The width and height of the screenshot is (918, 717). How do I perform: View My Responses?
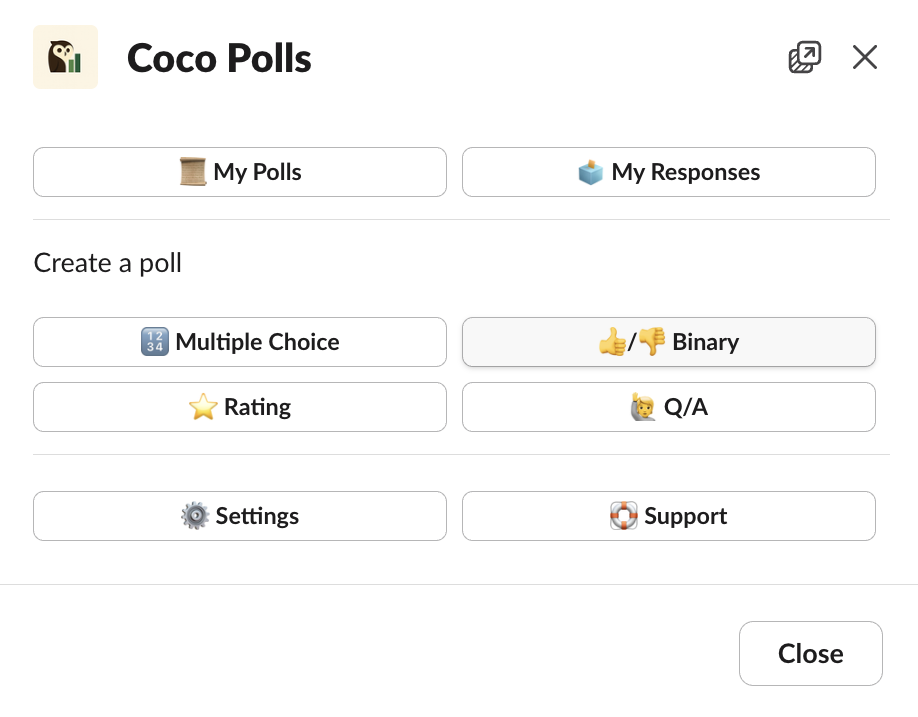pos(668,171)
